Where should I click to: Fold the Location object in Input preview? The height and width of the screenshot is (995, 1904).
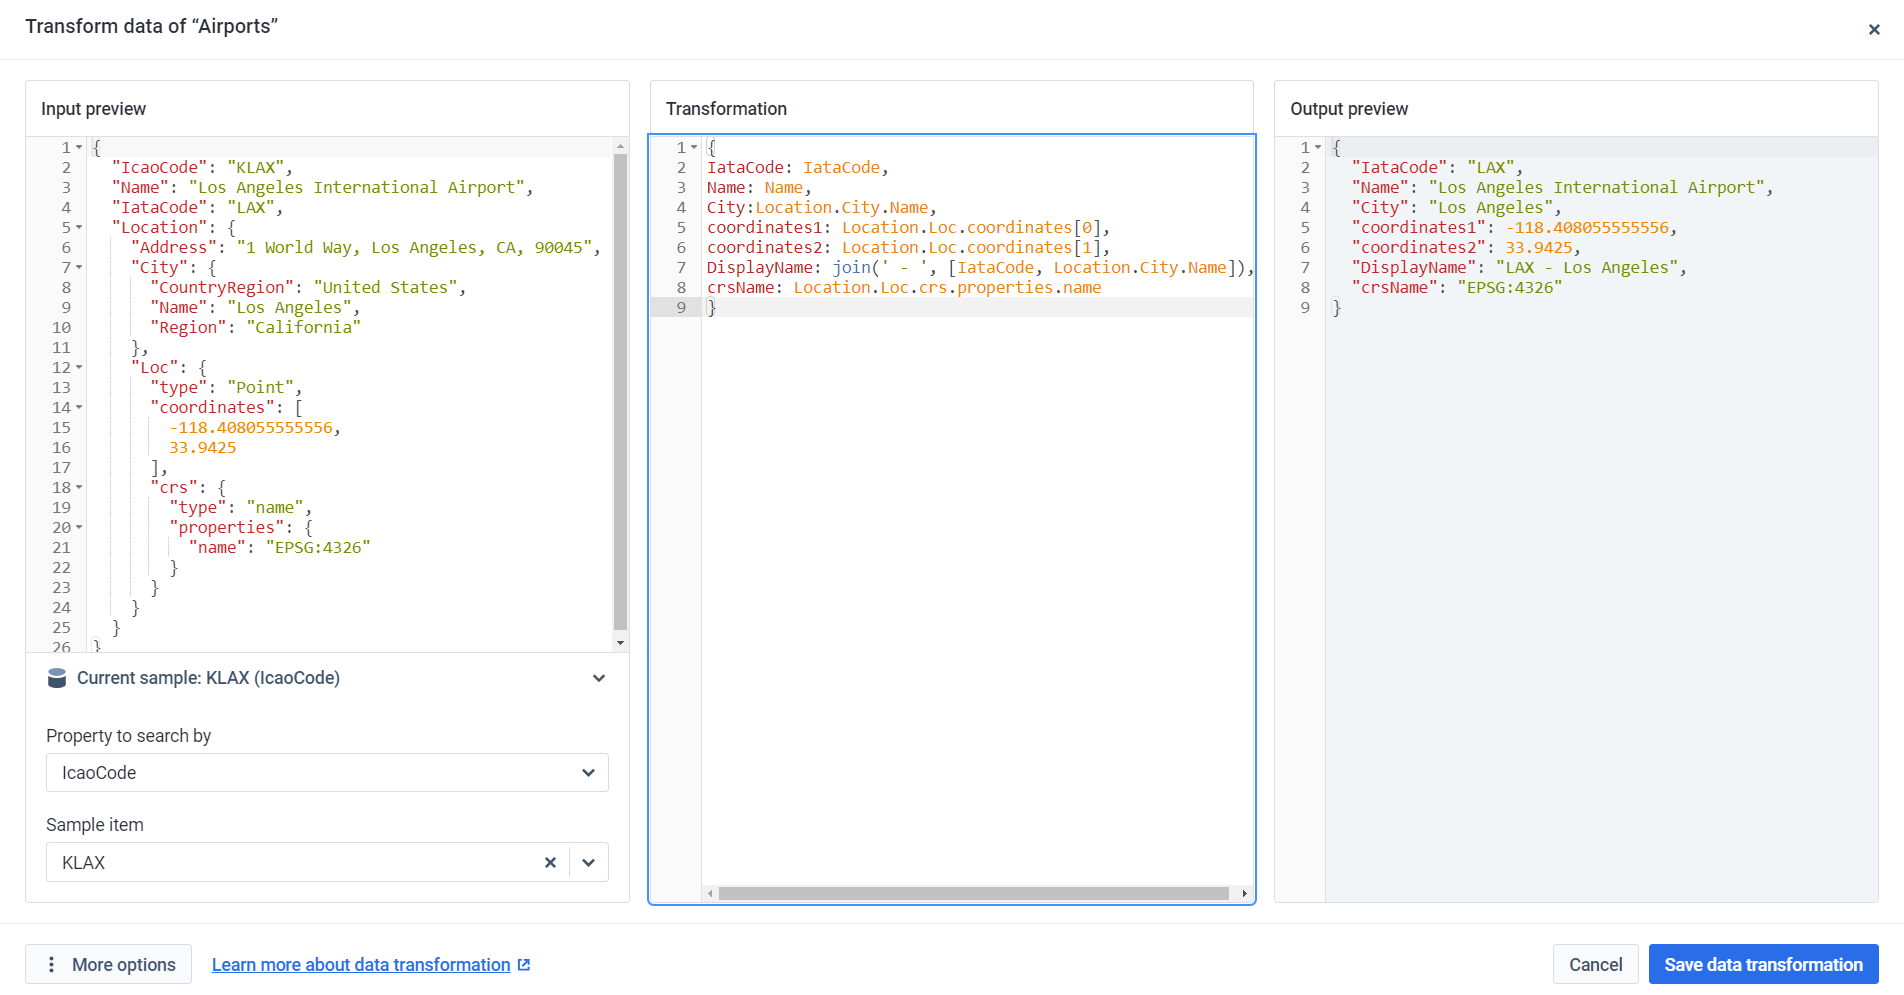[79, 227]
